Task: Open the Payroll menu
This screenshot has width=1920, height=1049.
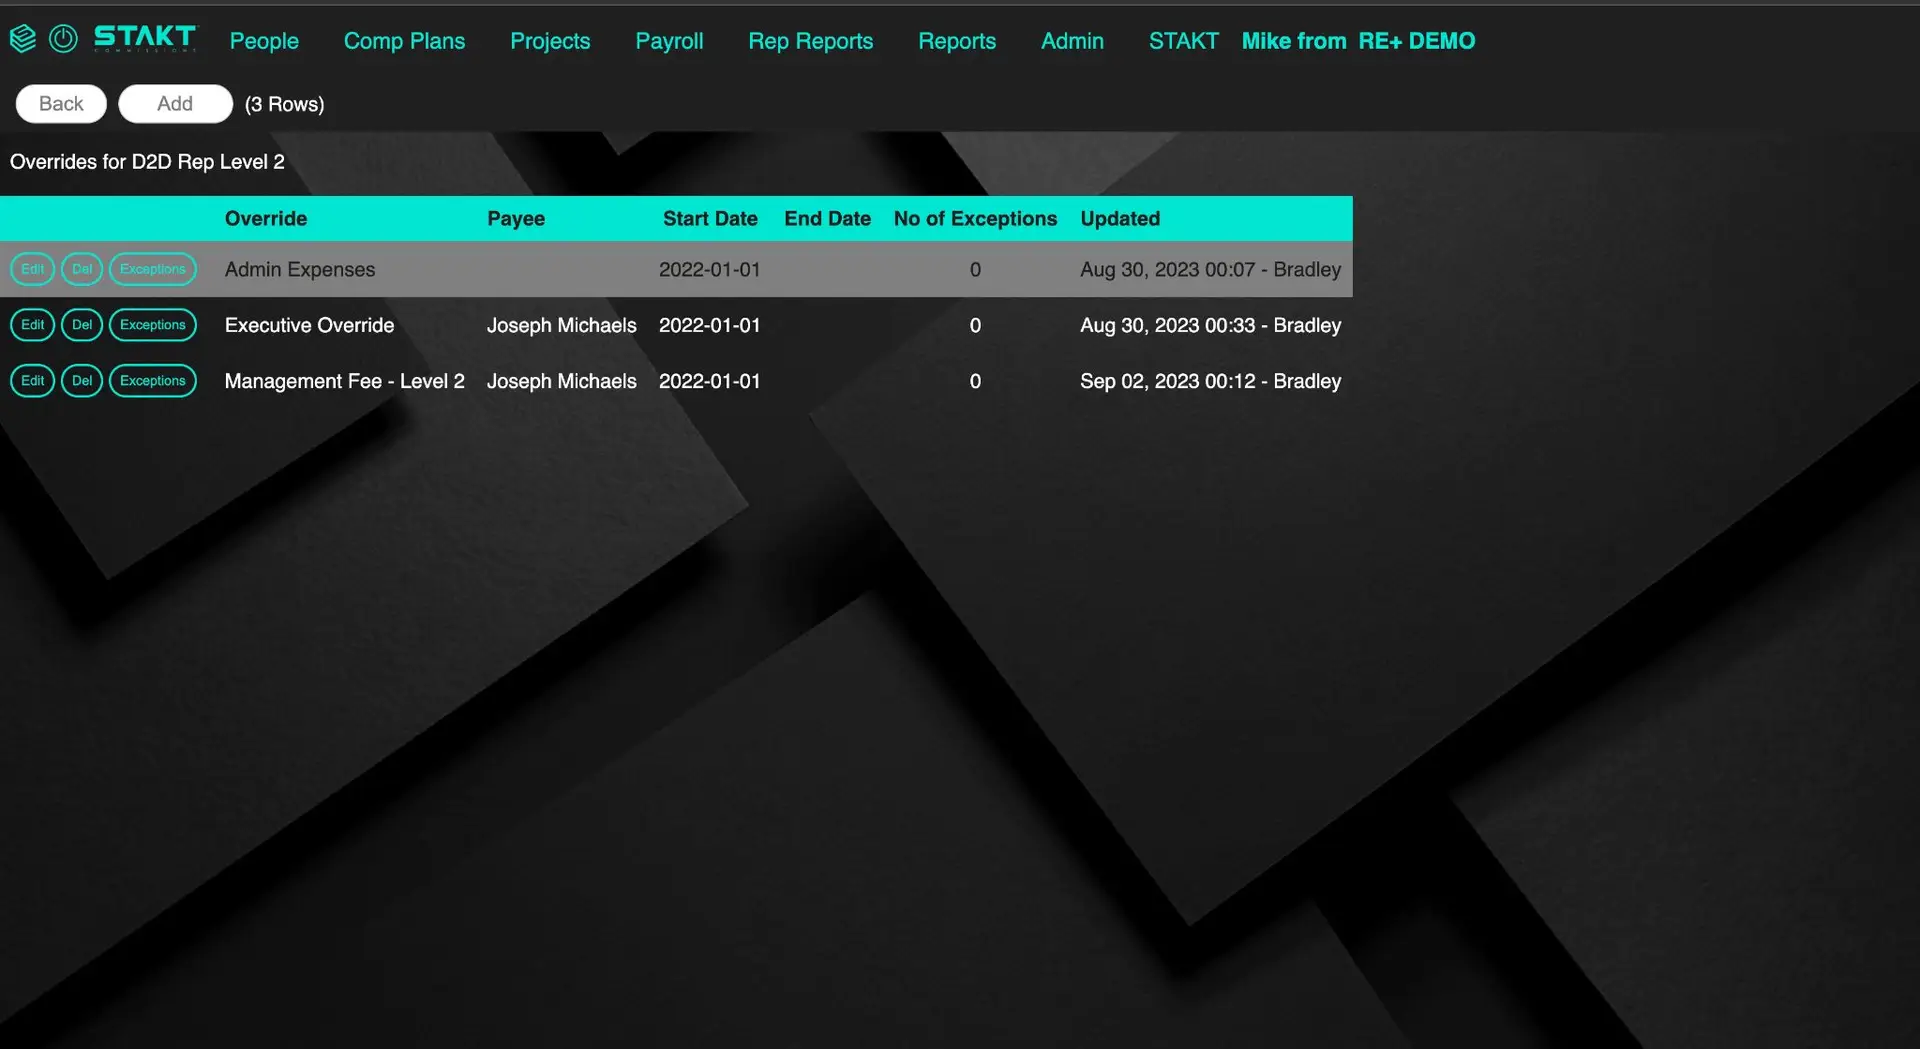Action: click(x=669, y=41)
